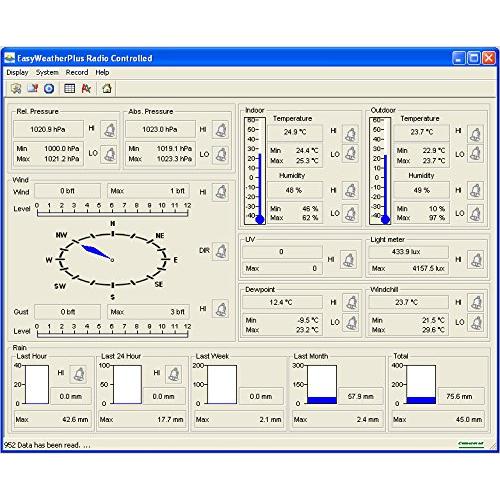500x500 pixels.
Task: Open the System menu
Action: tap(47, 72)
